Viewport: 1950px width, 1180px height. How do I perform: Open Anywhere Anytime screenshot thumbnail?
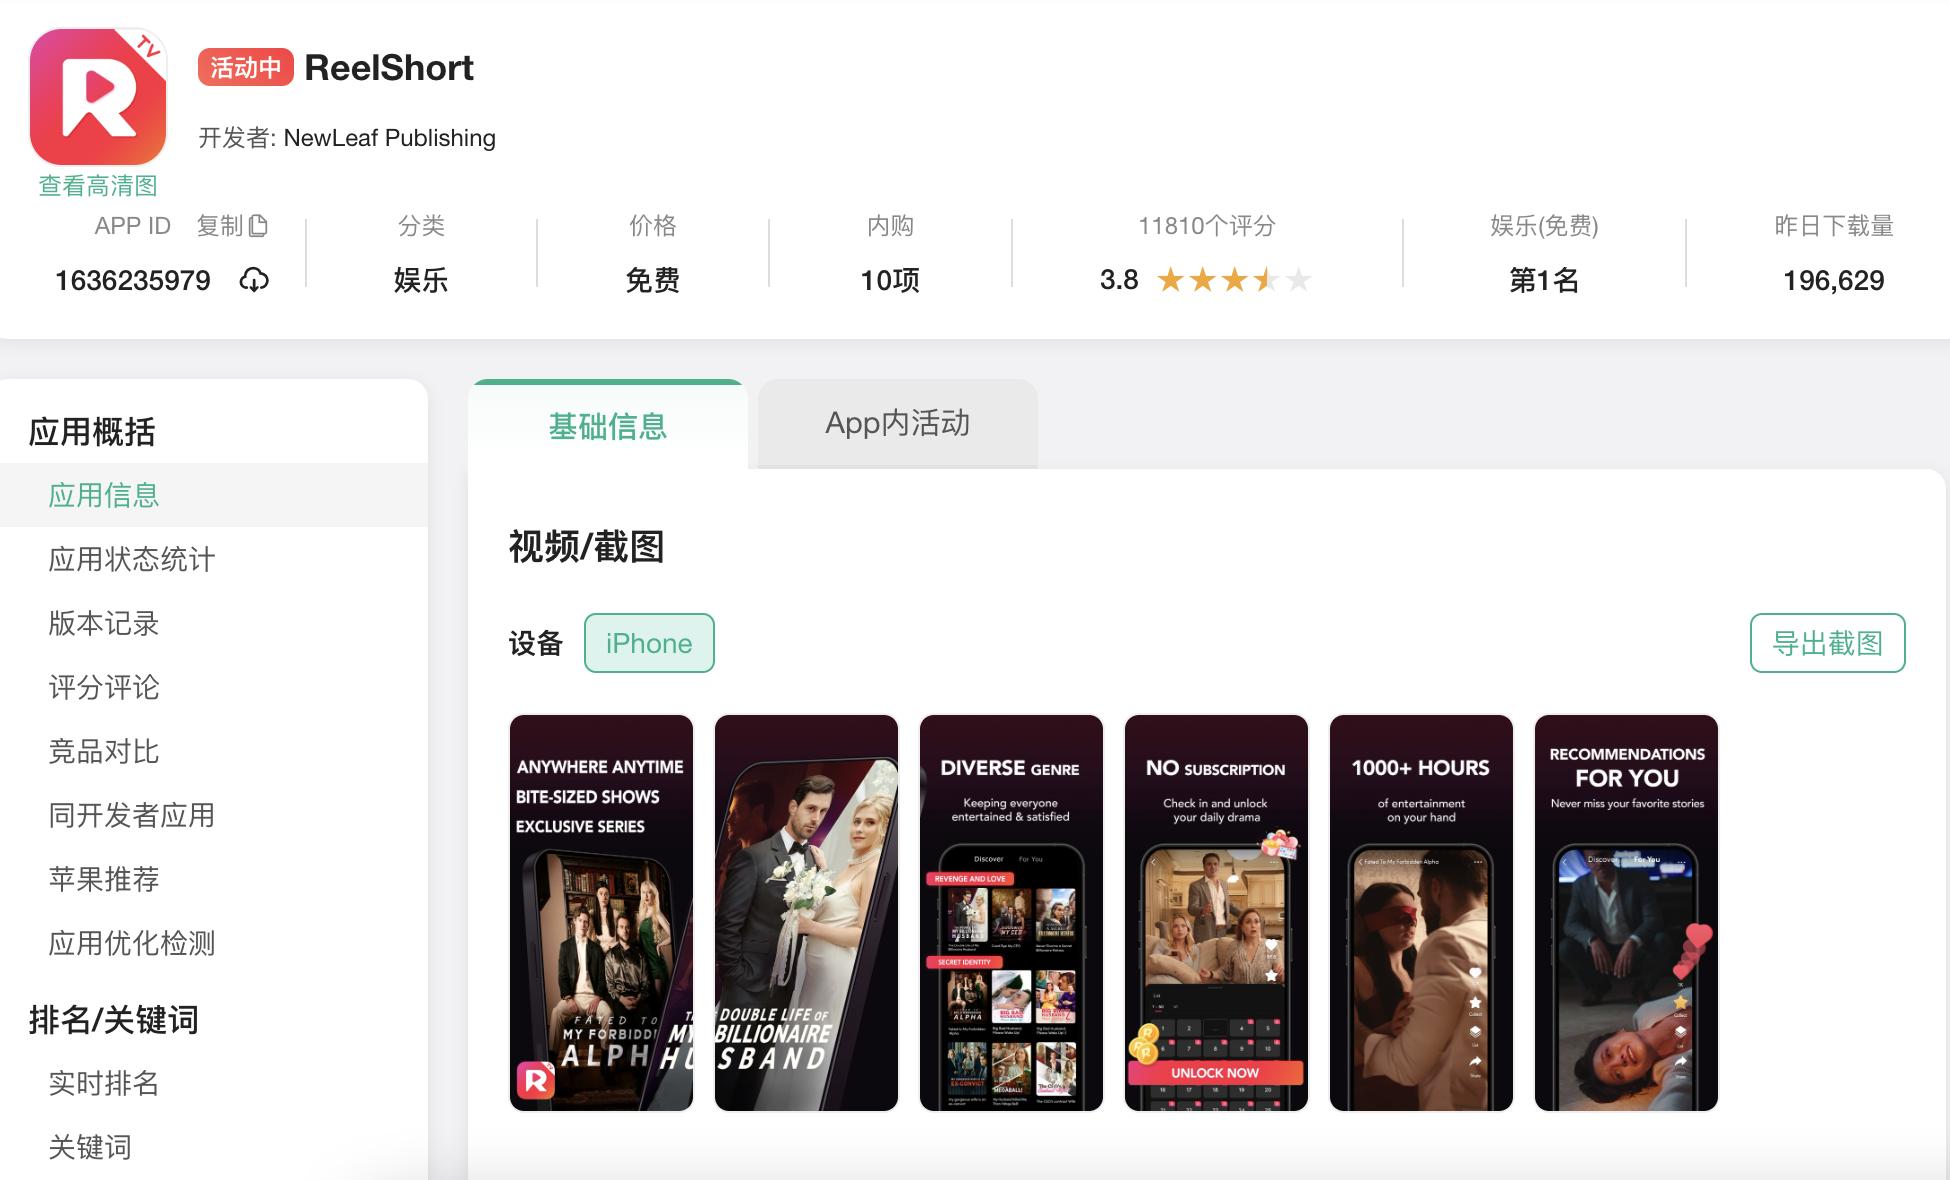[x=601, y=913]
